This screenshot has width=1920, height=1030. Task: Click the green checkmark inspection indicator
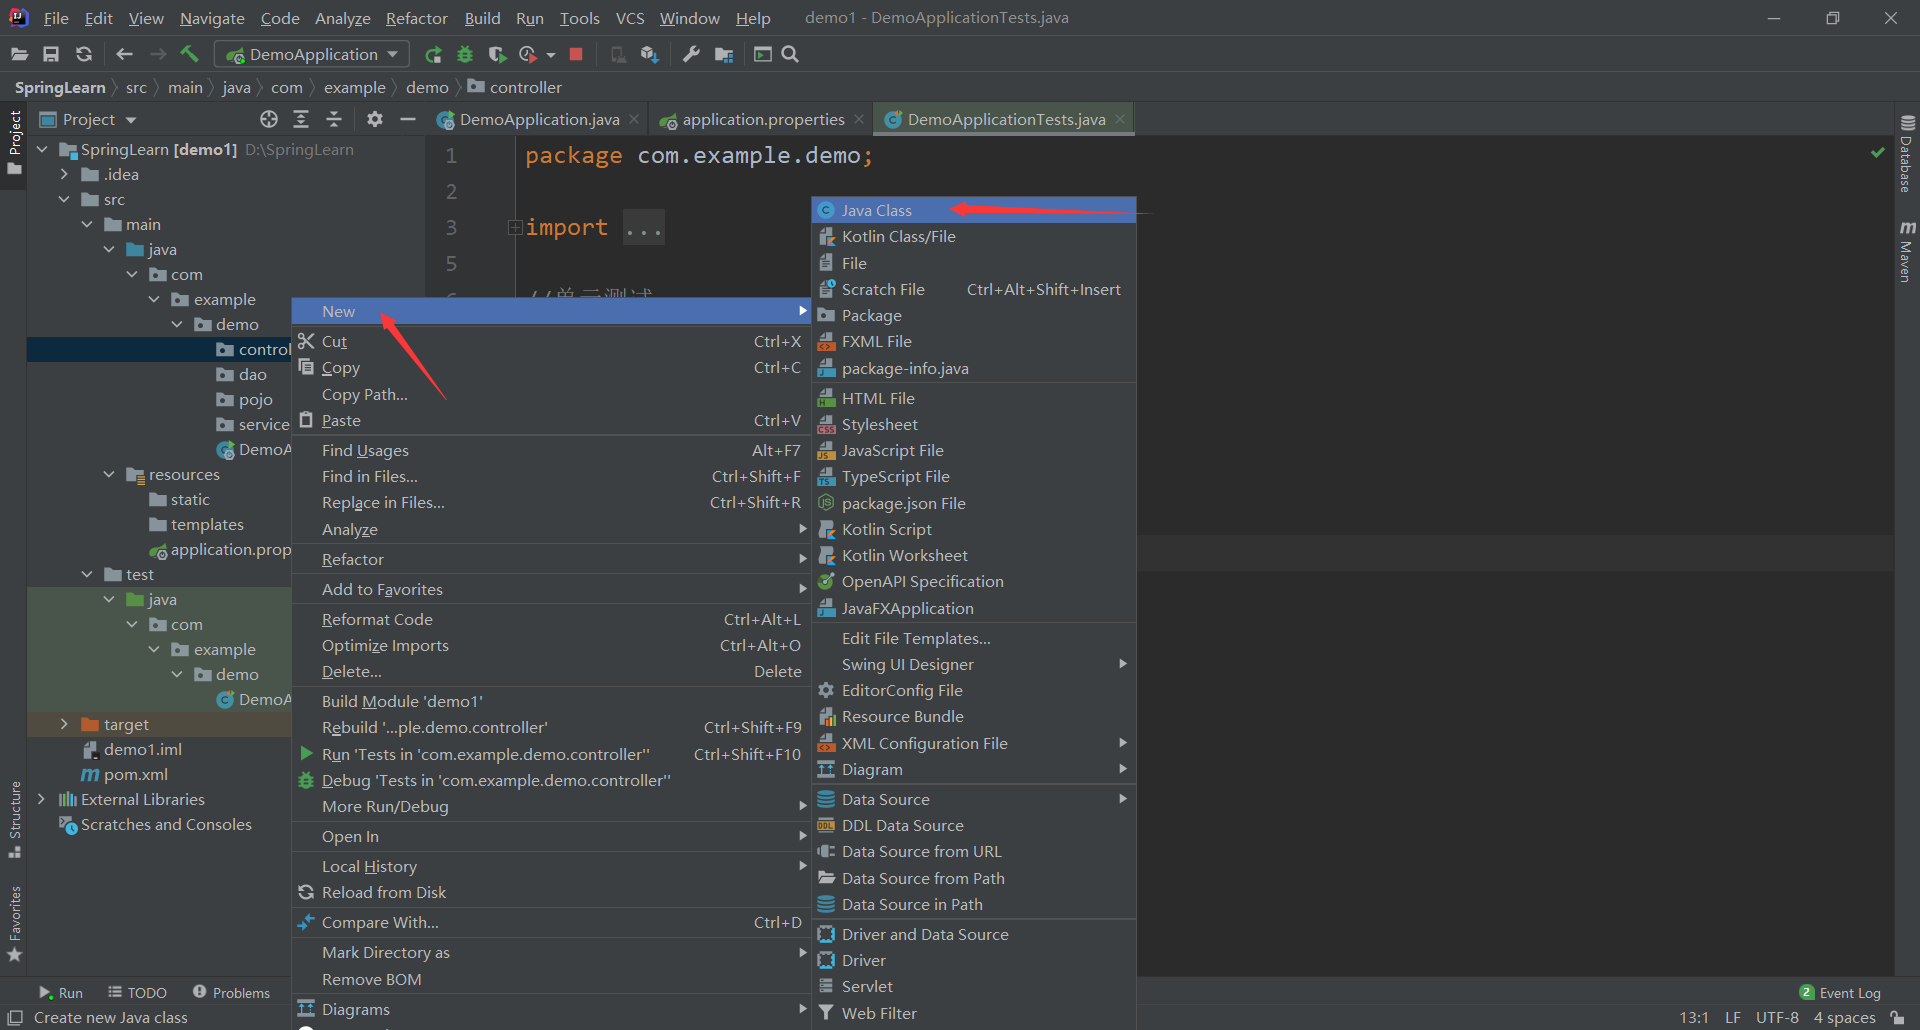point(1878,152)
